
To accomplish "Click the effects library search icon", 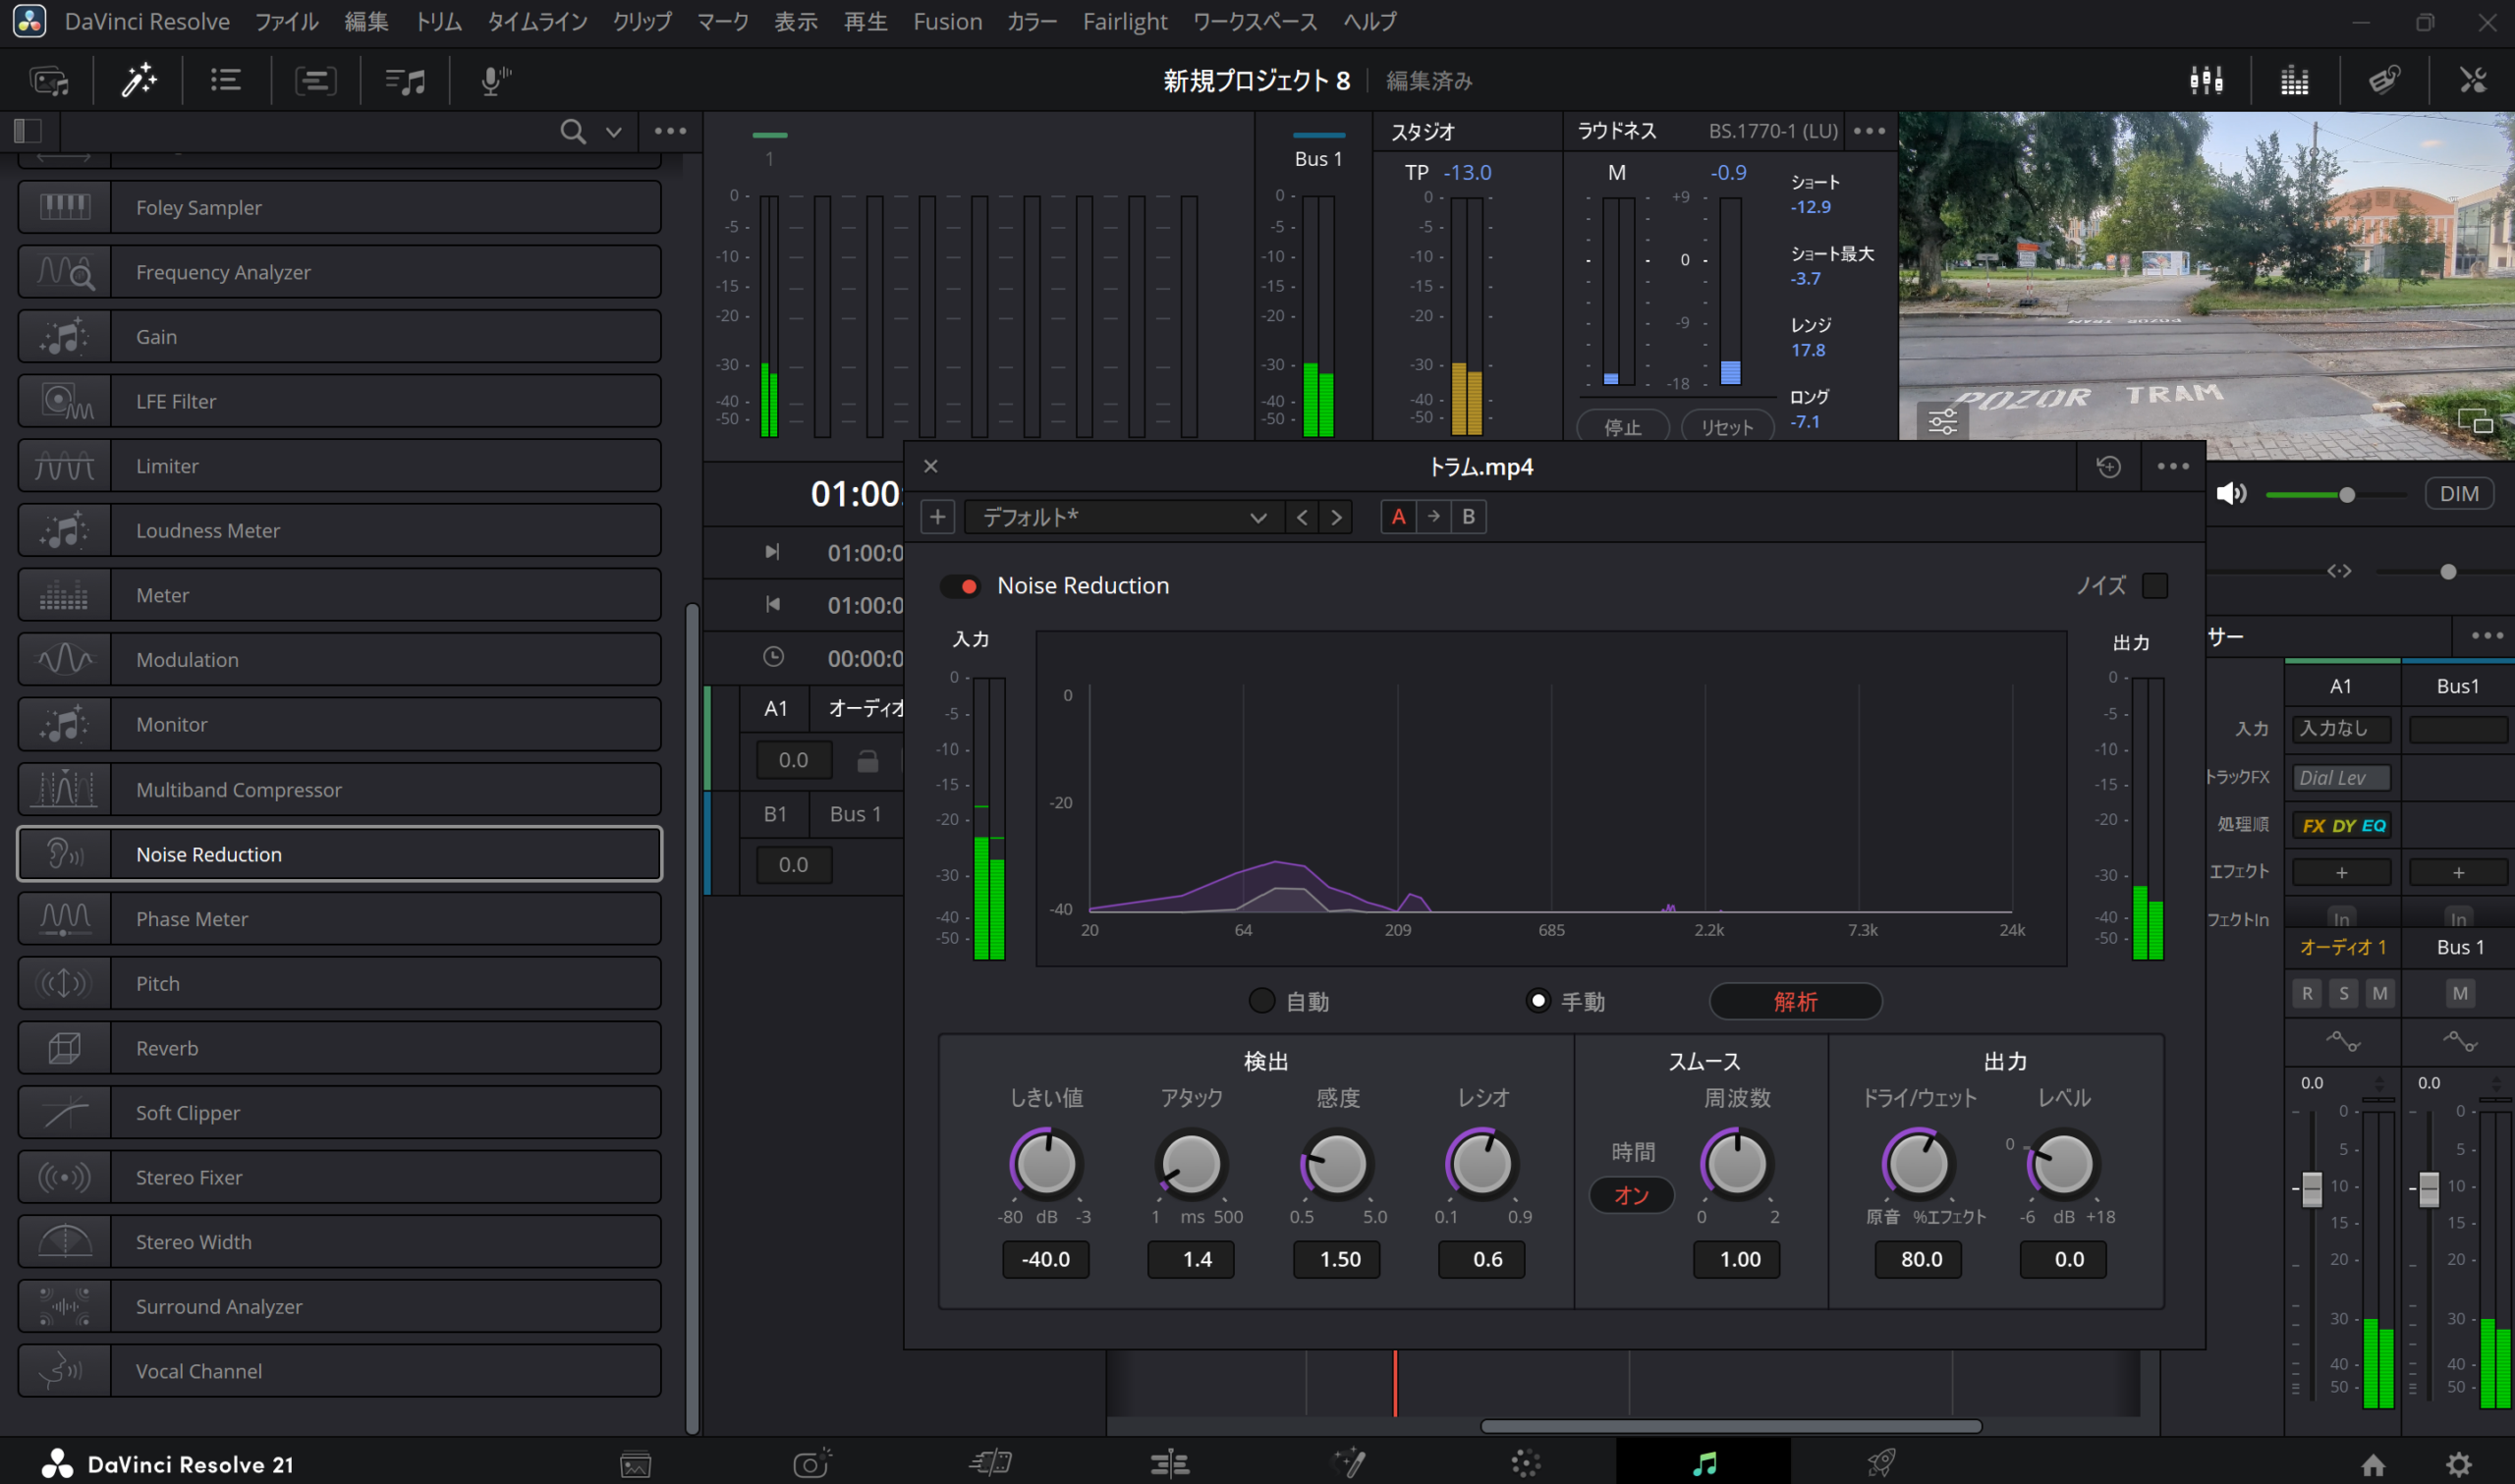I will click(572, 131).
